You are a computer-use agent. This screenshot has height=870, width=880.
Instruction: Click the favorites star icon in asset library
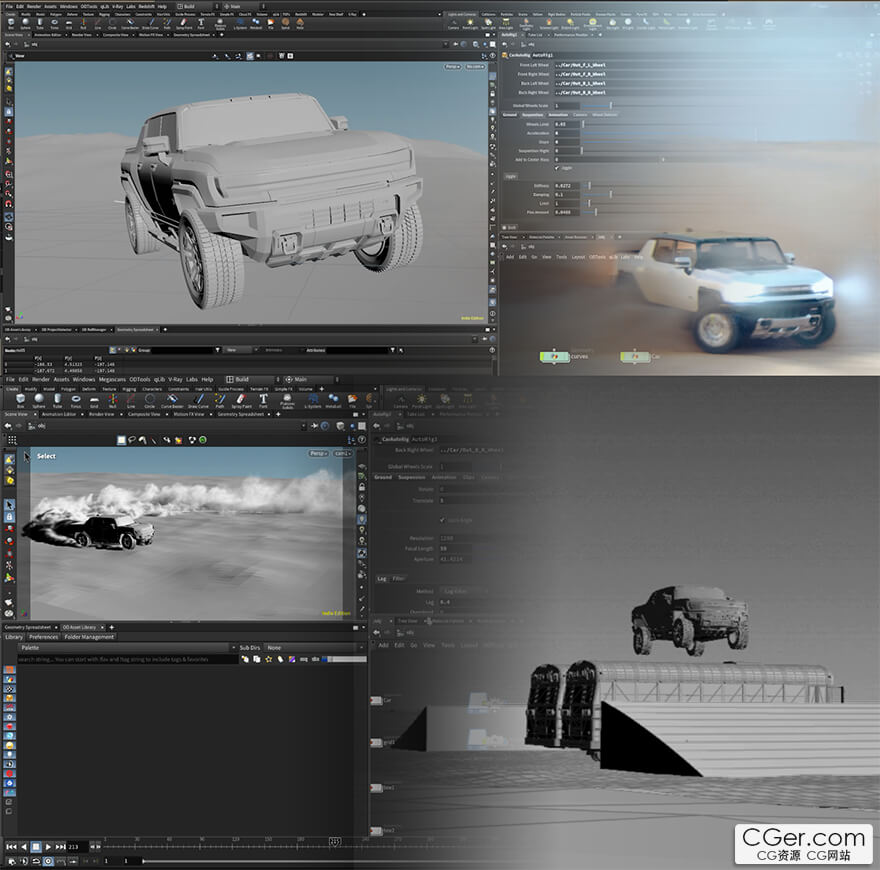(x=268, y=659)
